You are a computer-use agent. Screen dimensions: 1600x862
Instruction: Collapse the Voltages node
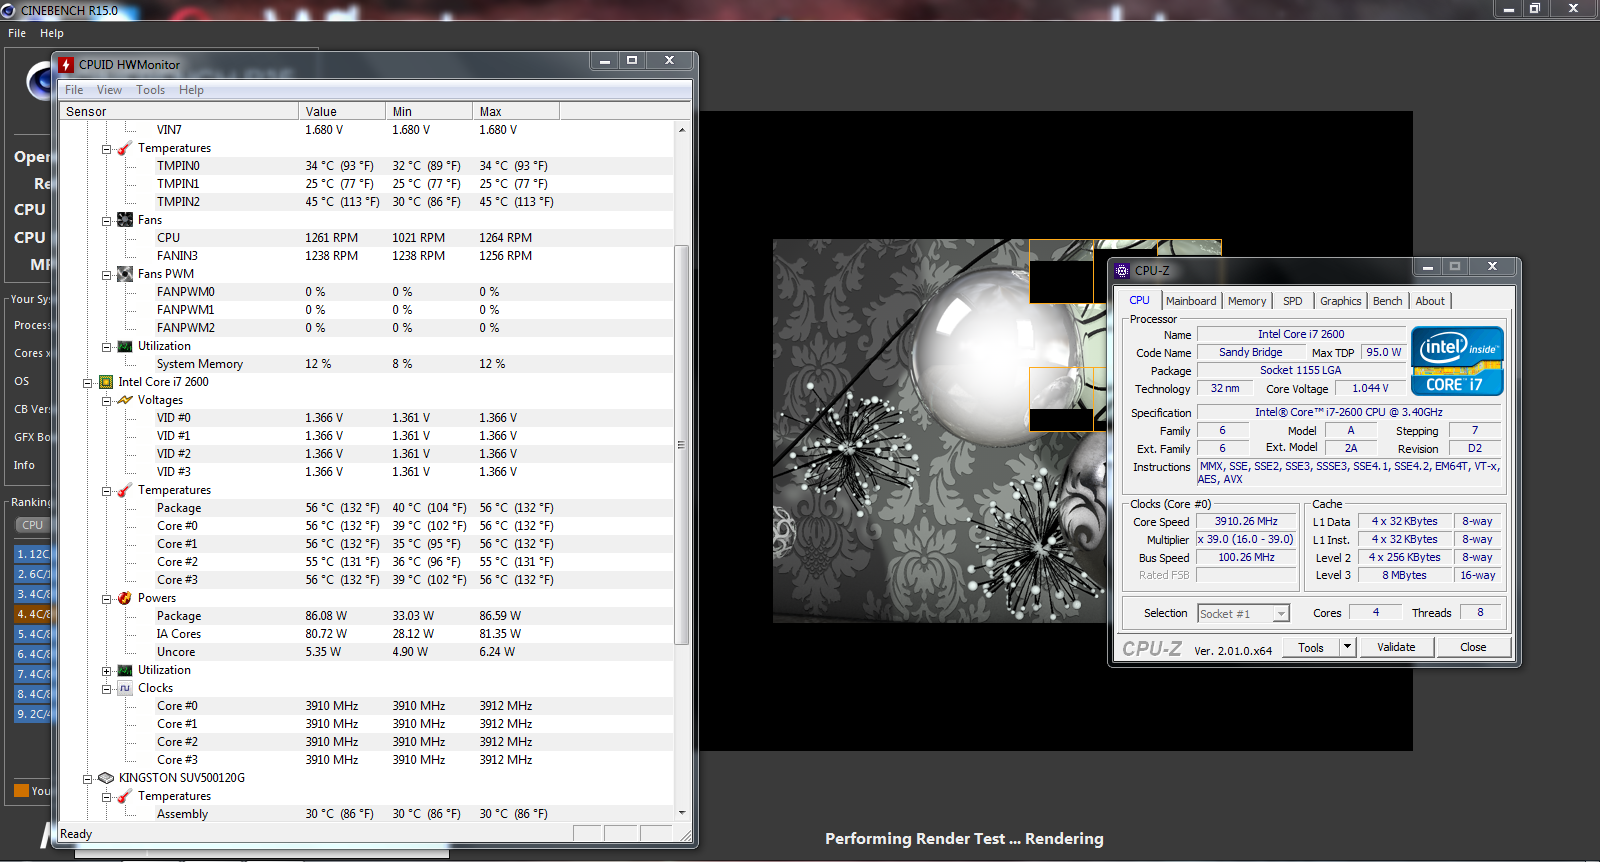[106, 401]
